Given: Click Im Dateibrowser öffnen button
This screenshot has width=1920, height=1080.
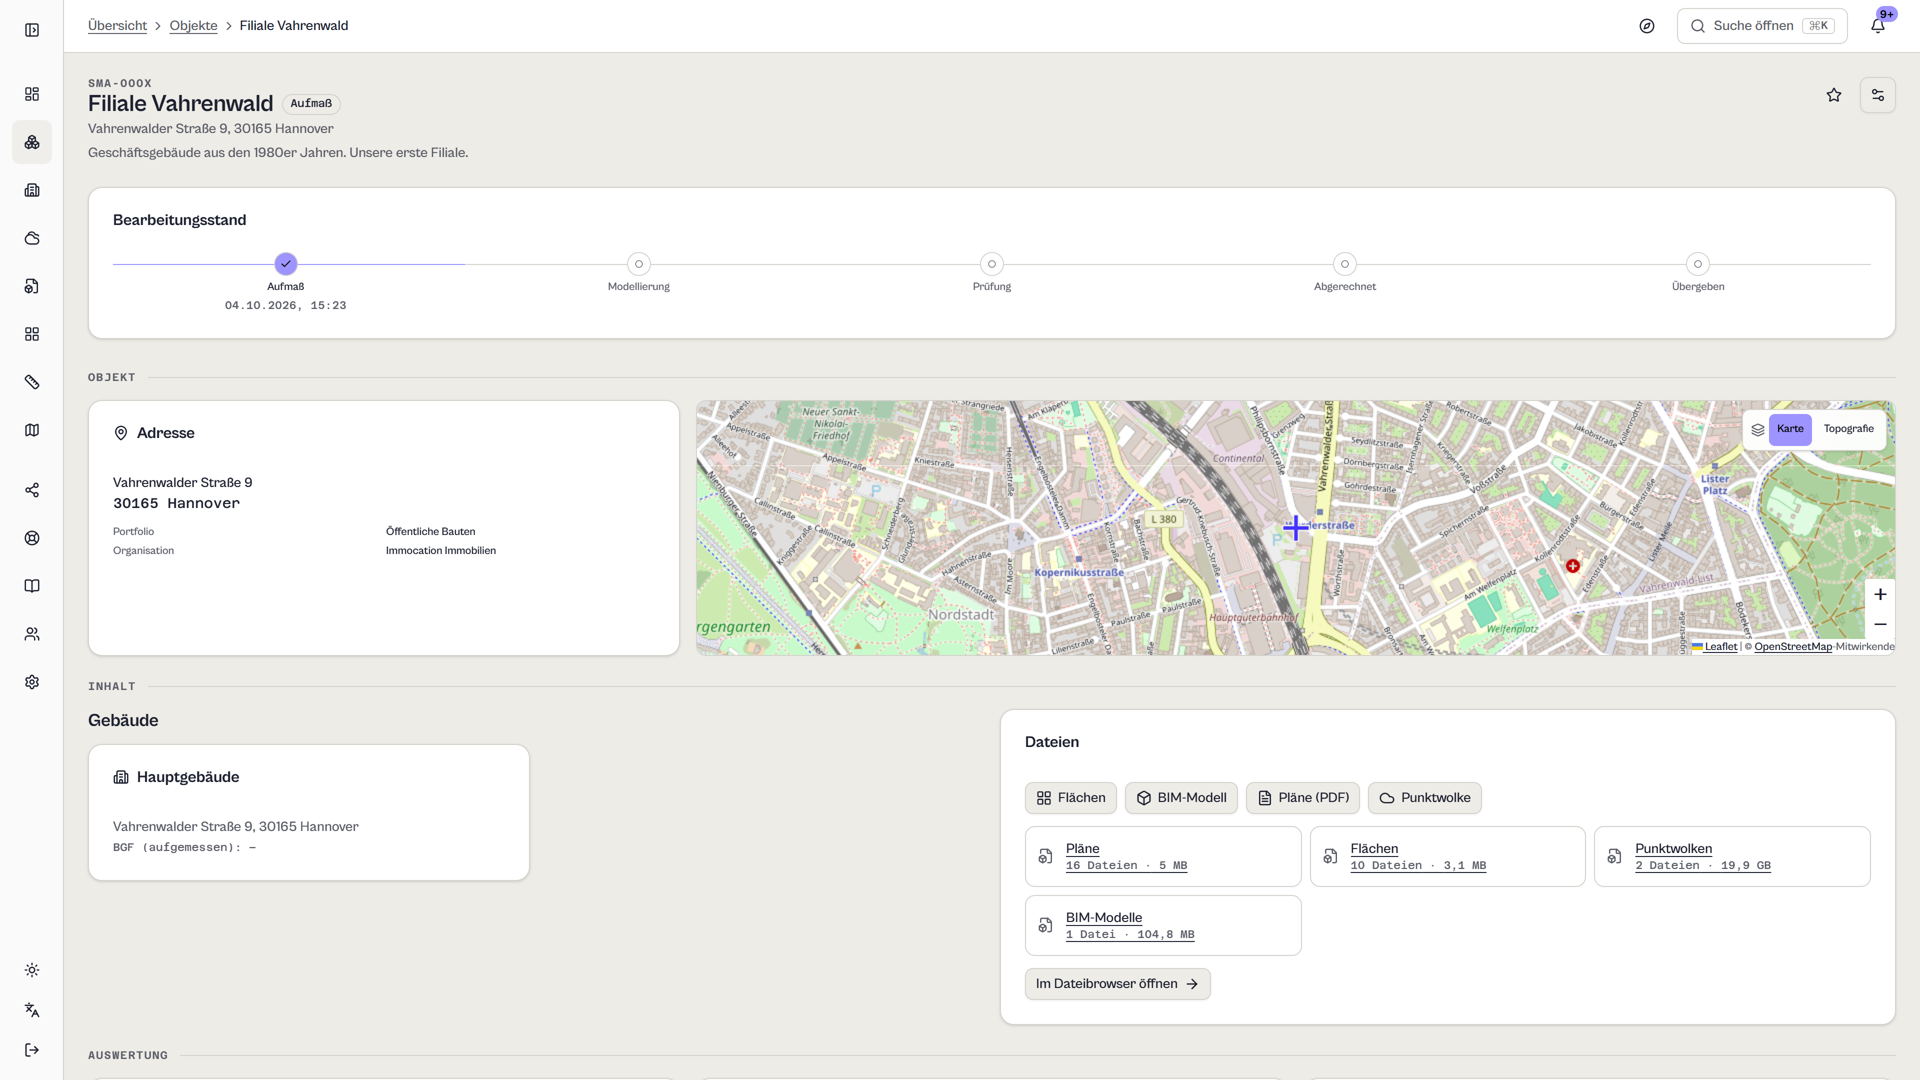Looking at the screenshot, I should [1118, 984].
